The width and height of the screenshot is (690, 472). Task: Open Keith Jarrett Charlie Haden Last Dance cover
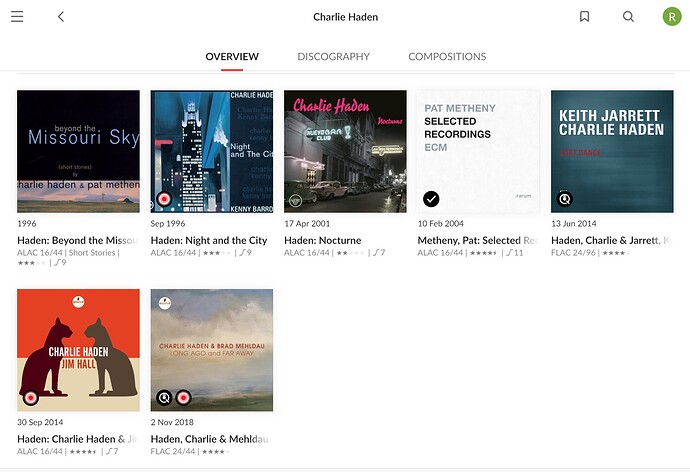pos(612,151)
